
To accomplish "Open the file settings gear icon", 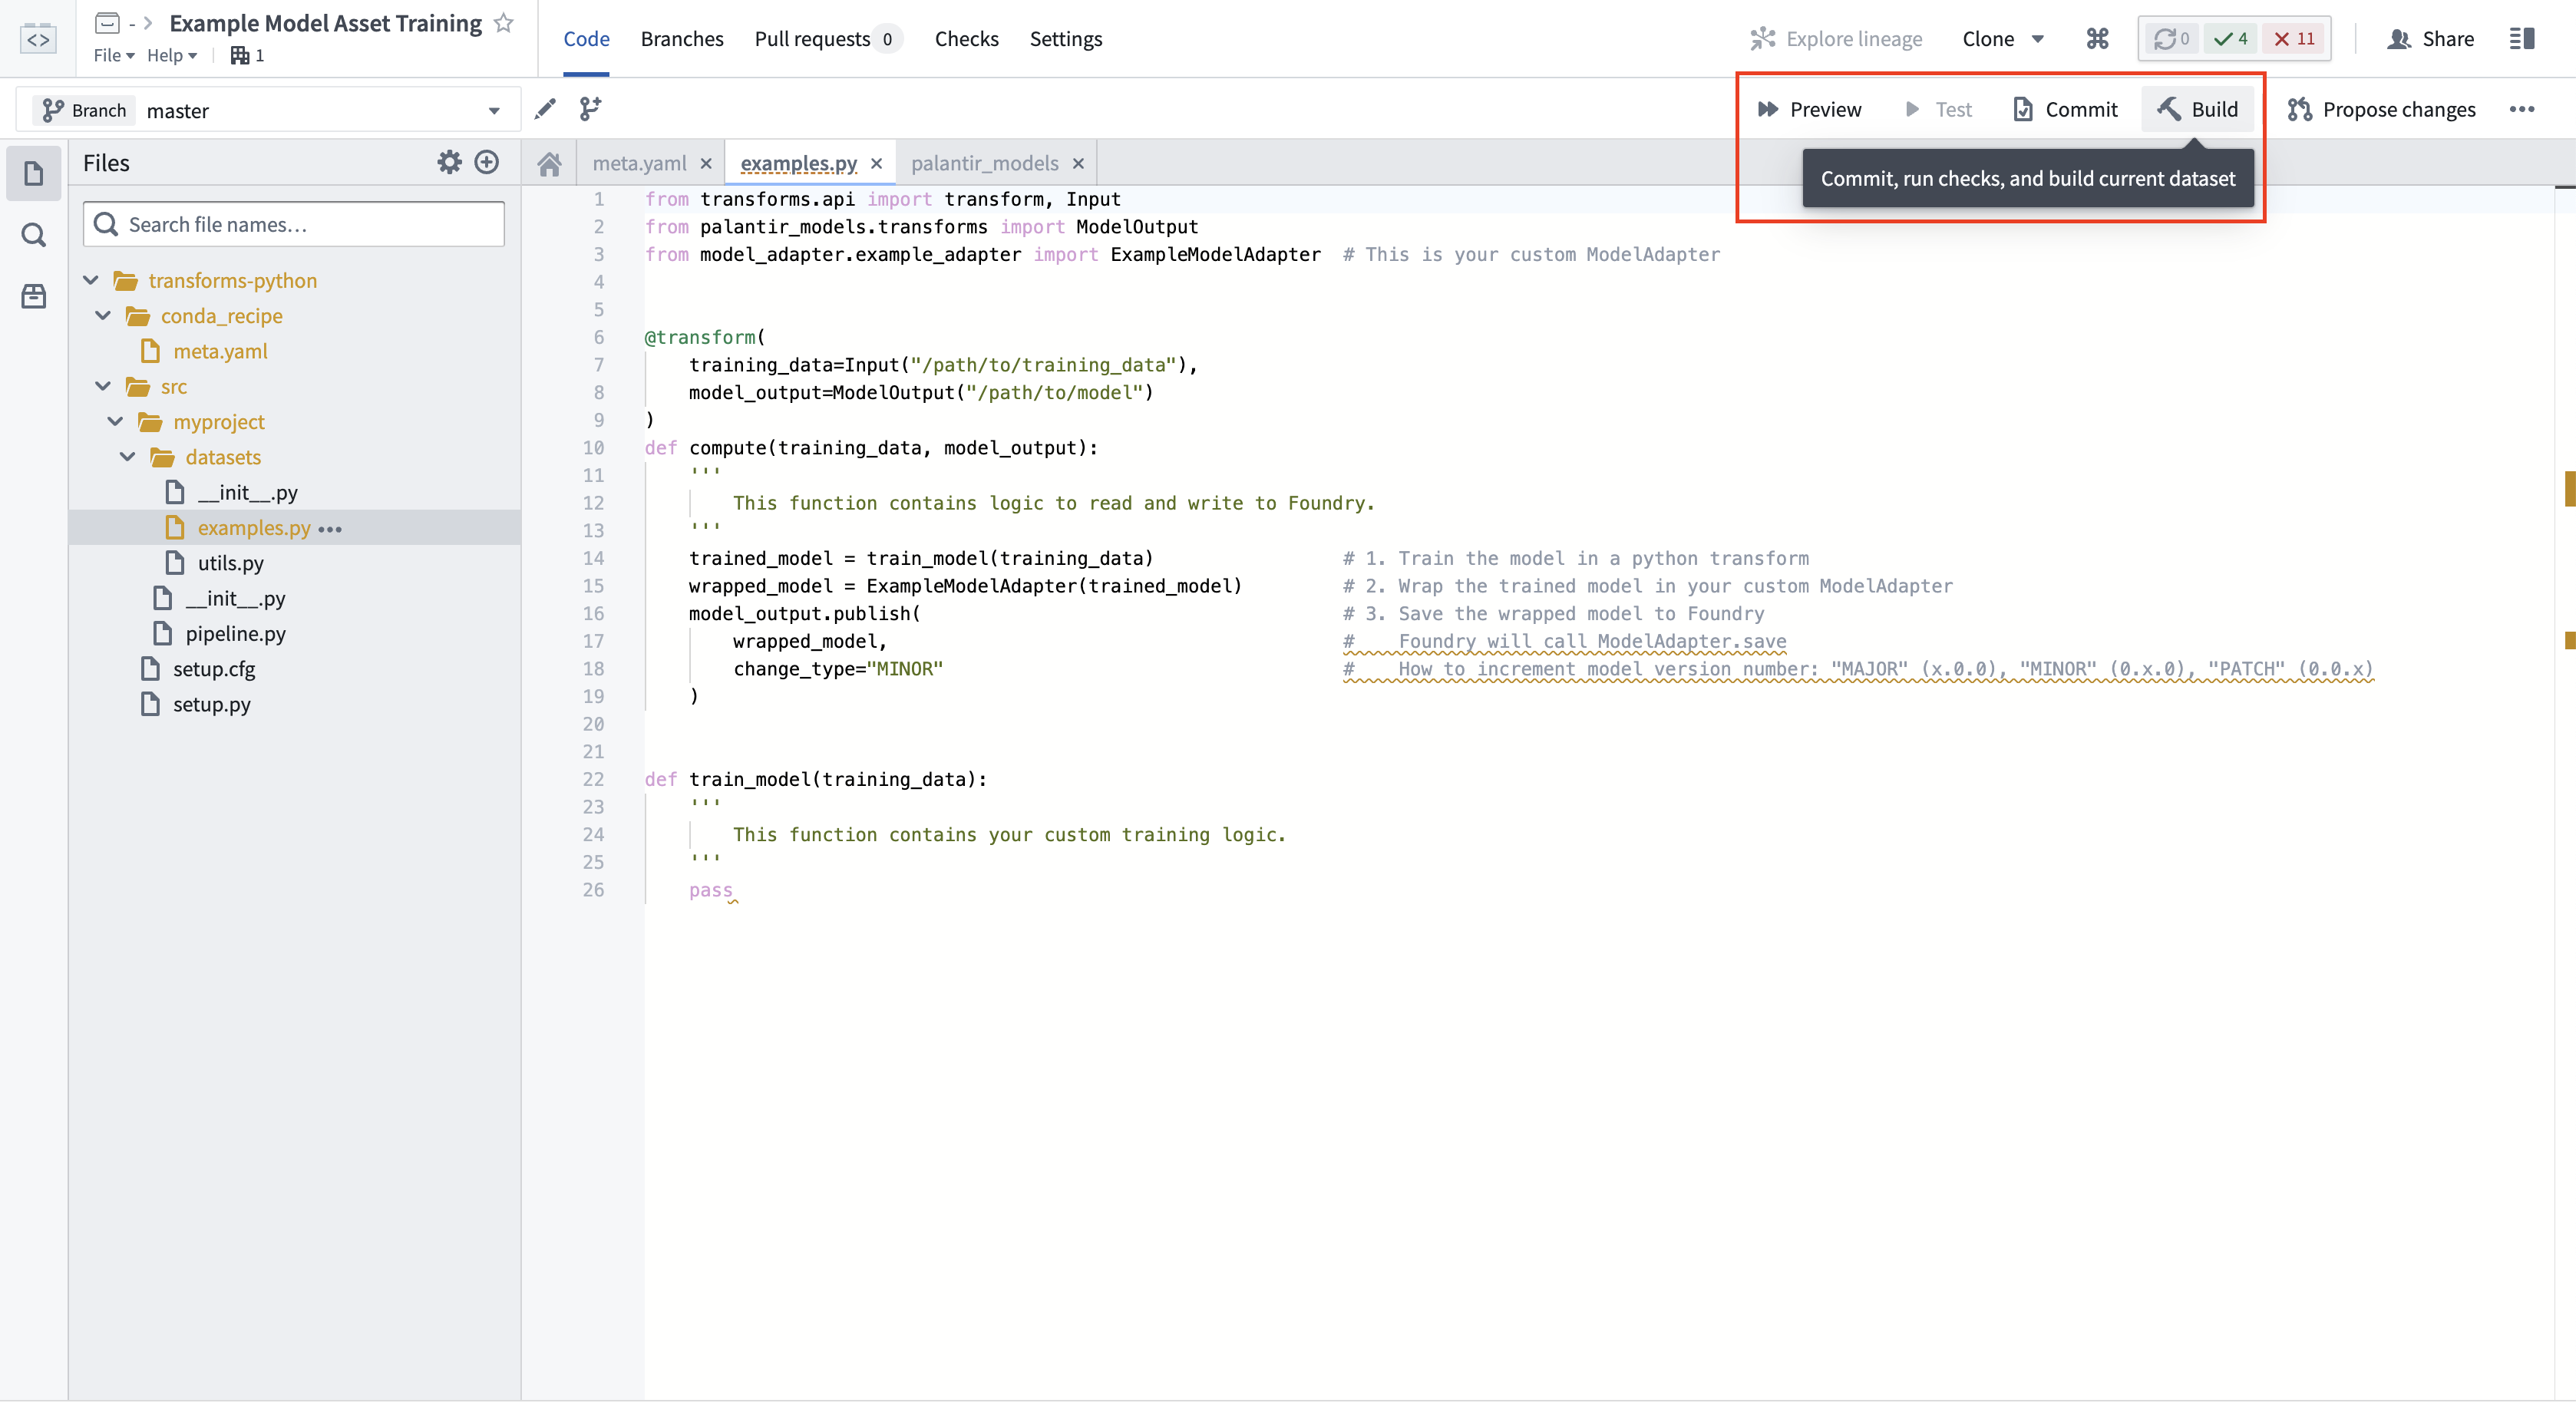I will click(450, 162).
